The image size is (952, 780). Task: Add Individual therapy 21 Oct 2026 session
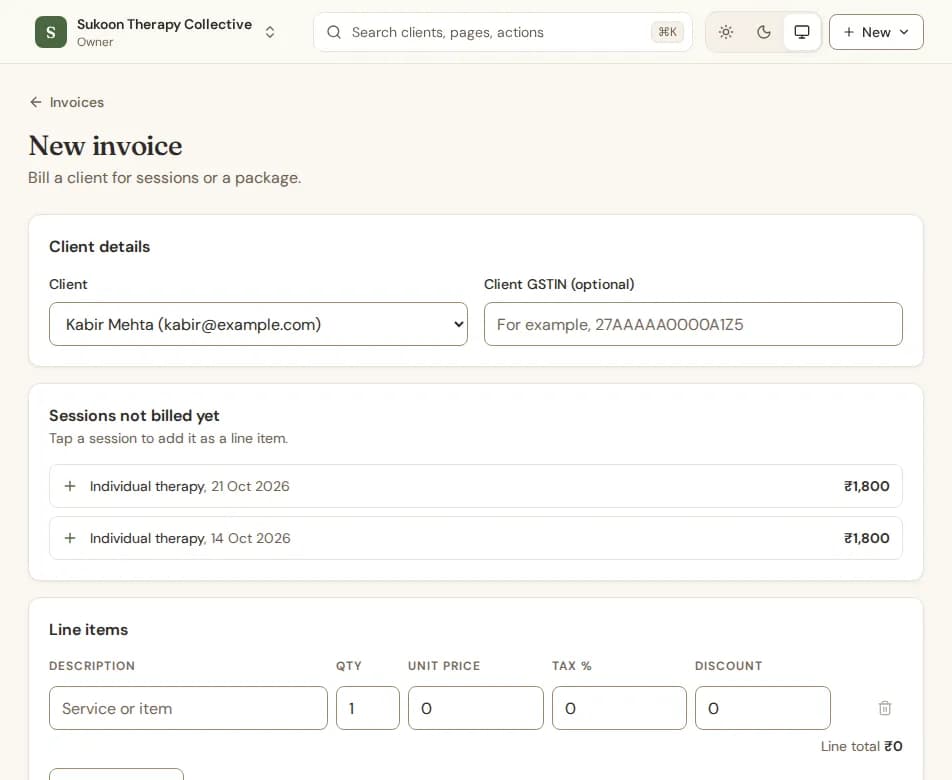(x=475, y=486)
